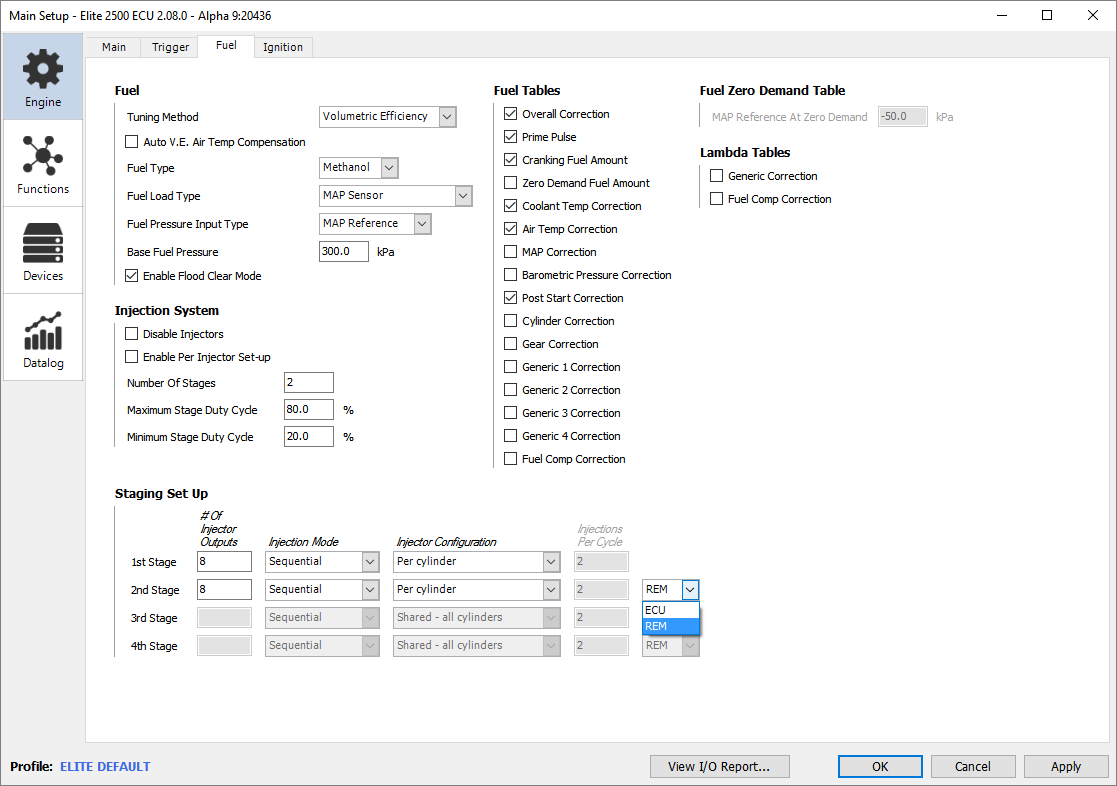1117x786 pixels.
Task: Collapse the 2nd Stage REM dropdown arrow
Action: (690, 589)
